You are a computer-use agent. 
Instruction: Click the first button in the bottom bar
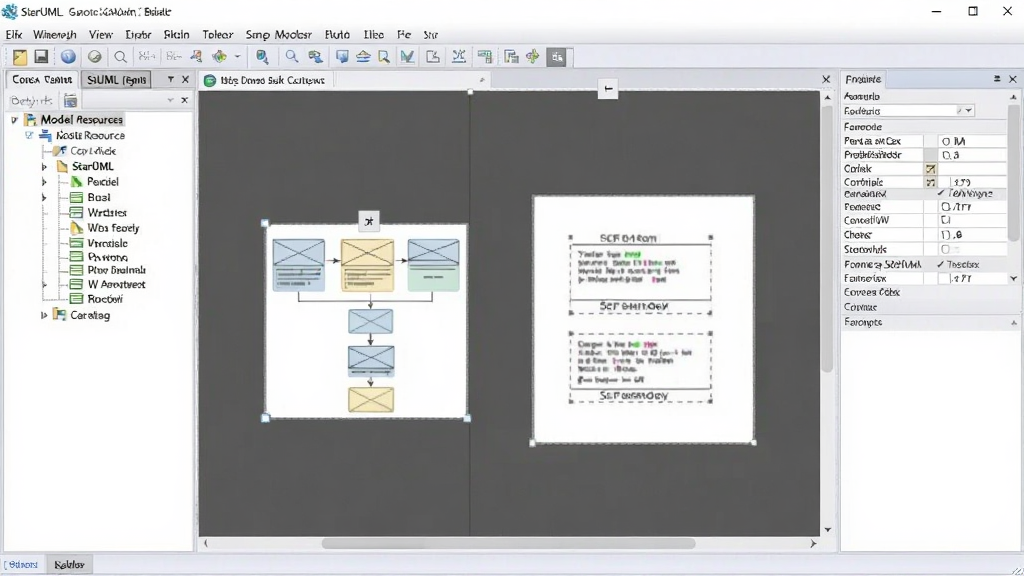[x=23, y=564]
